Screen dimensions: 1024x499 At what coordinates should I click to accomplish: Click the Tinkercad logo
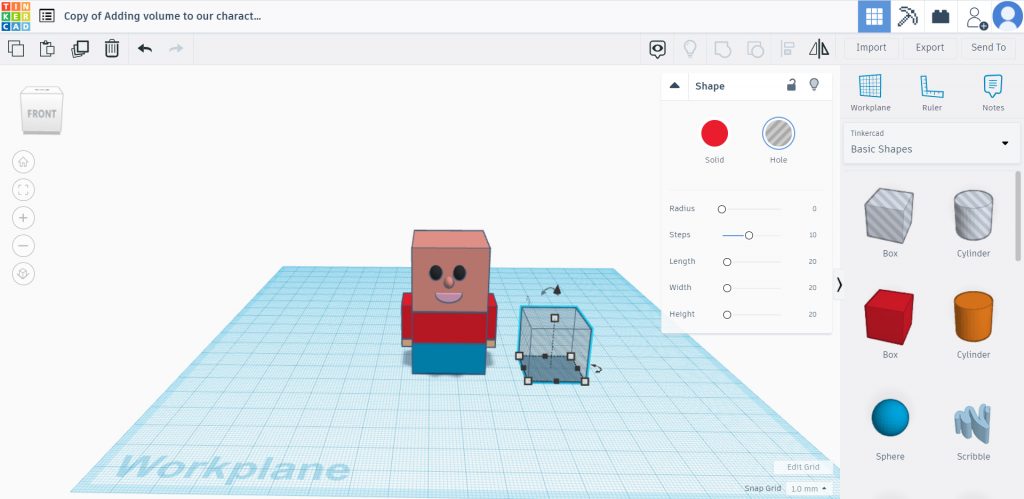[x=15, y=16]
